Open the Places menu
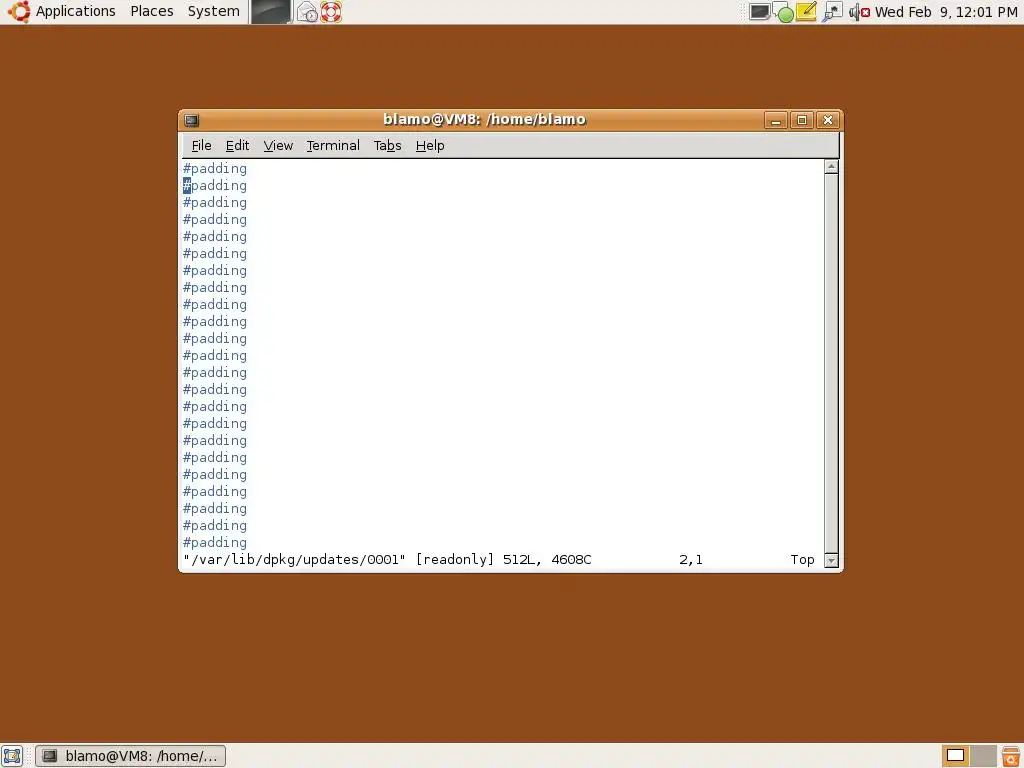This screenshot has width=1024, height=768. [152, 11]
